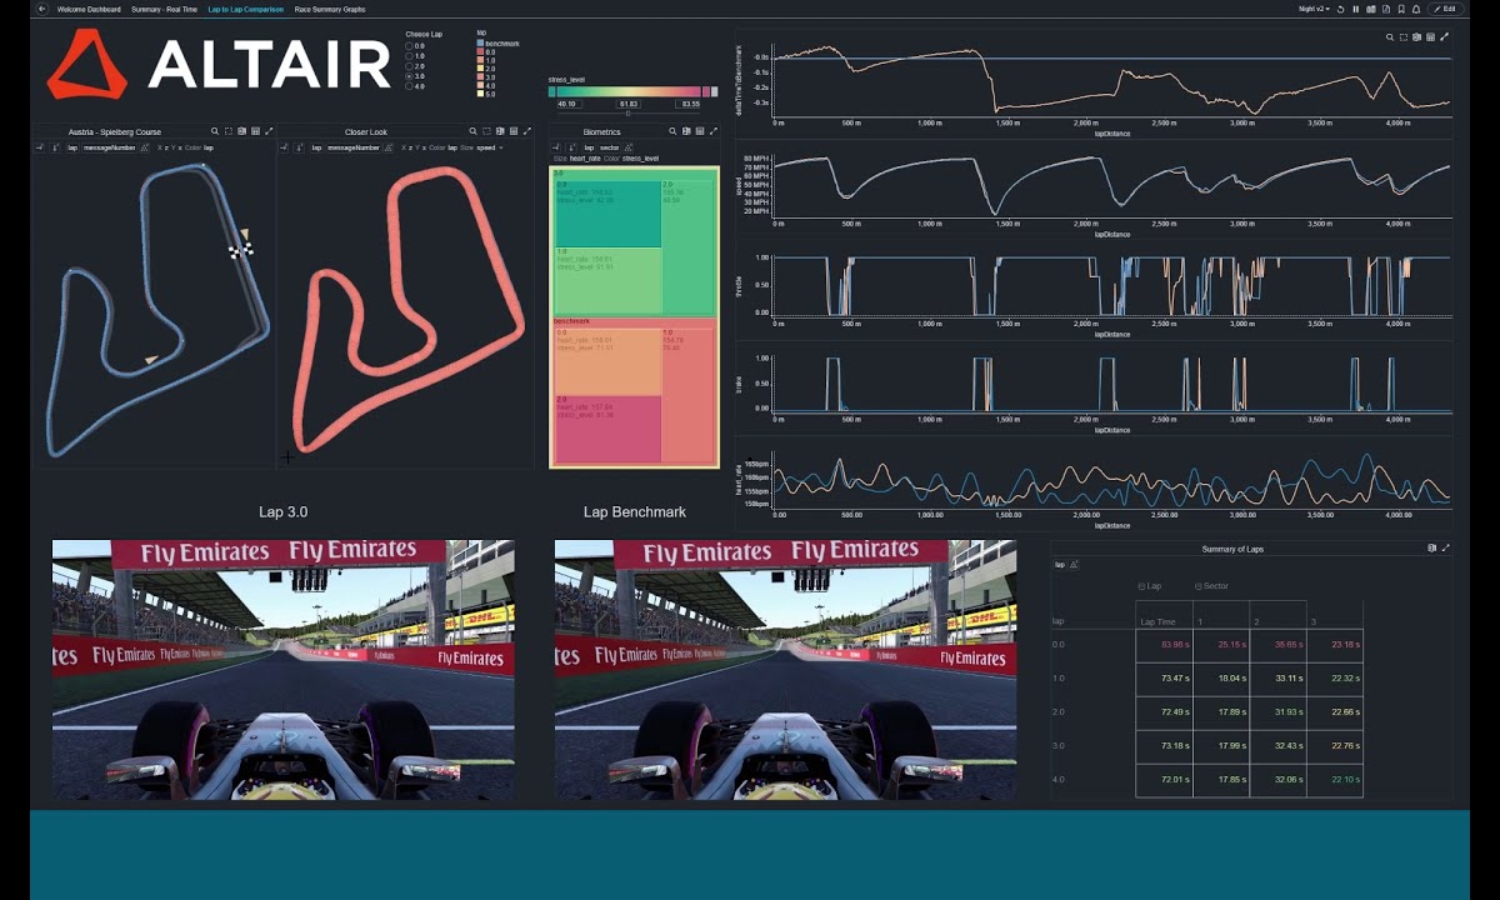Click the 72.01 s lap time cell
Image resolution: width=1500 pixels, height=900 pixels.
point(1164,780)
